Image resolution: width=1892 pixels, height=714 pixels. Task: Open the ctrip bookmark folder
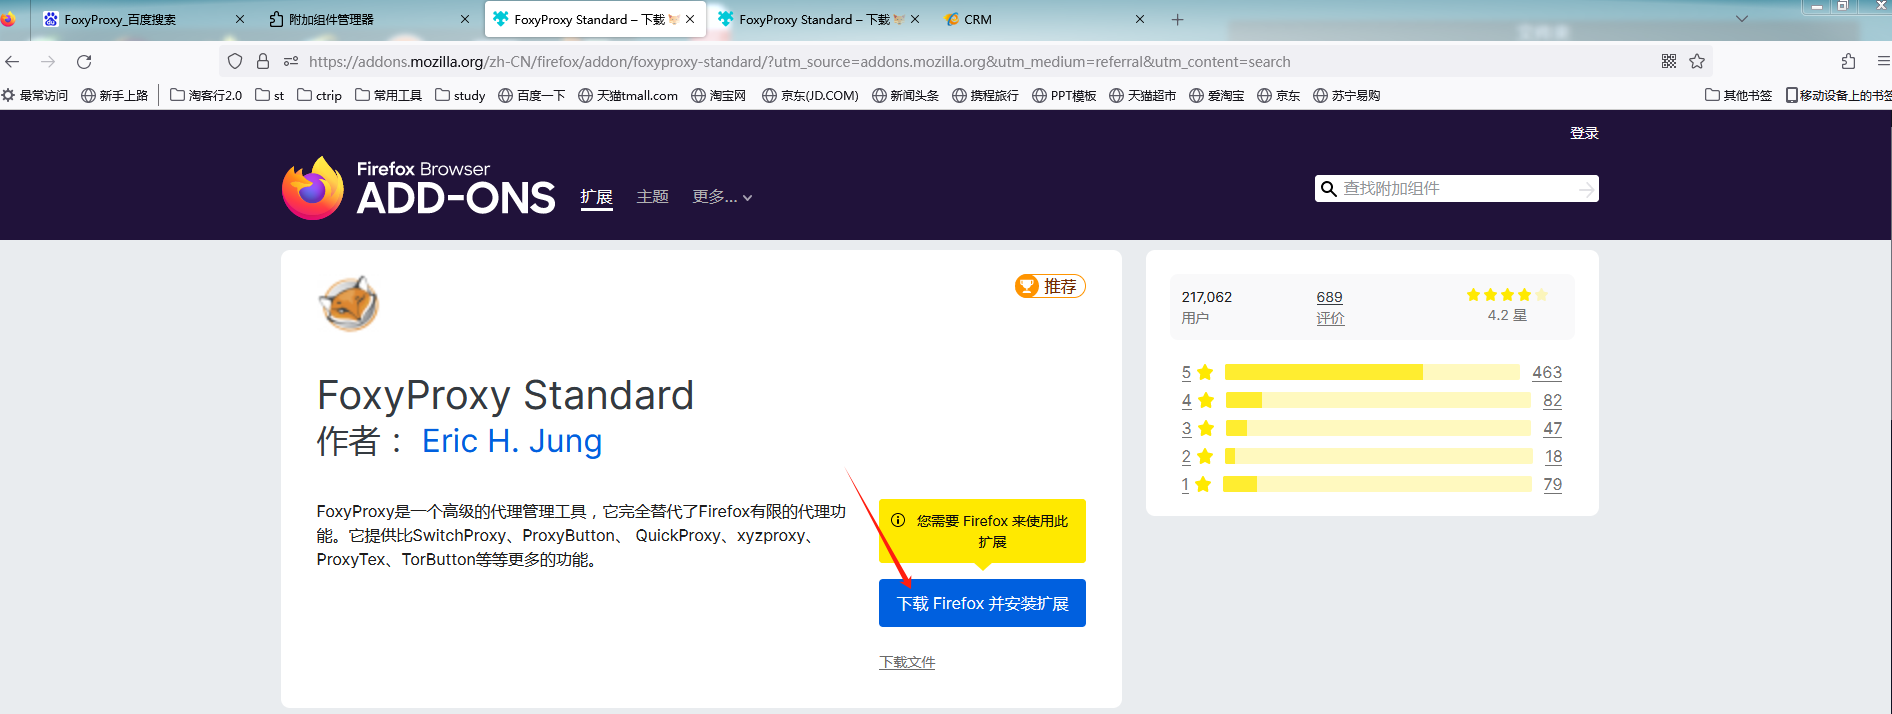[x=320, y=96]
